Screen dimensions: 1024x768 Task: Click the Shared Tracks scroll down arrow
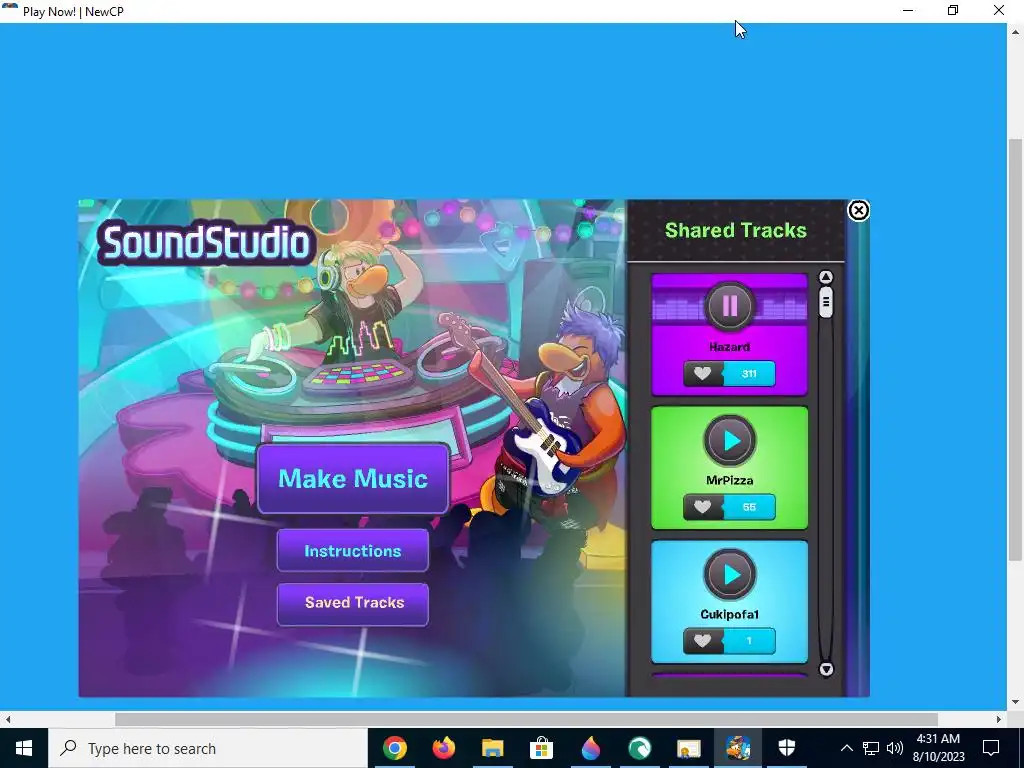click(825, 669)
